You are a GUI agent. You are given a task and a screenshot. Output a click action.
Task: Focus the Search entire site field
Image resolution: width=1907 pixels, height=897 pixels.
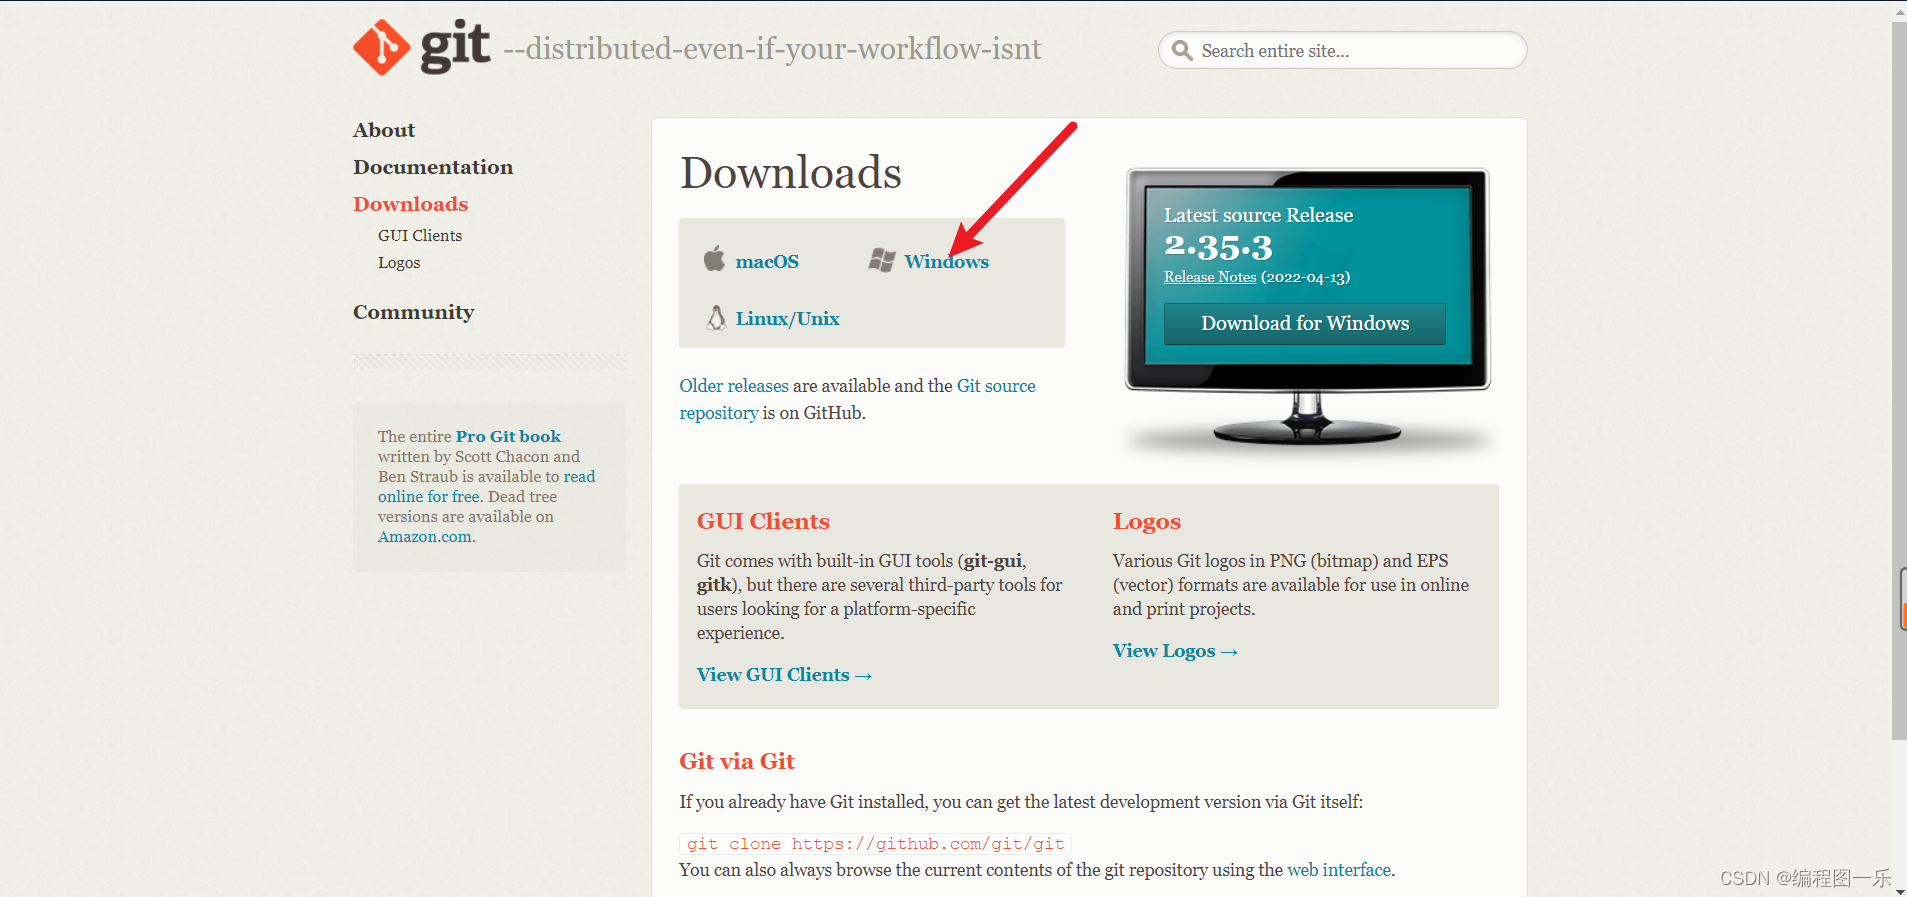1342,50
